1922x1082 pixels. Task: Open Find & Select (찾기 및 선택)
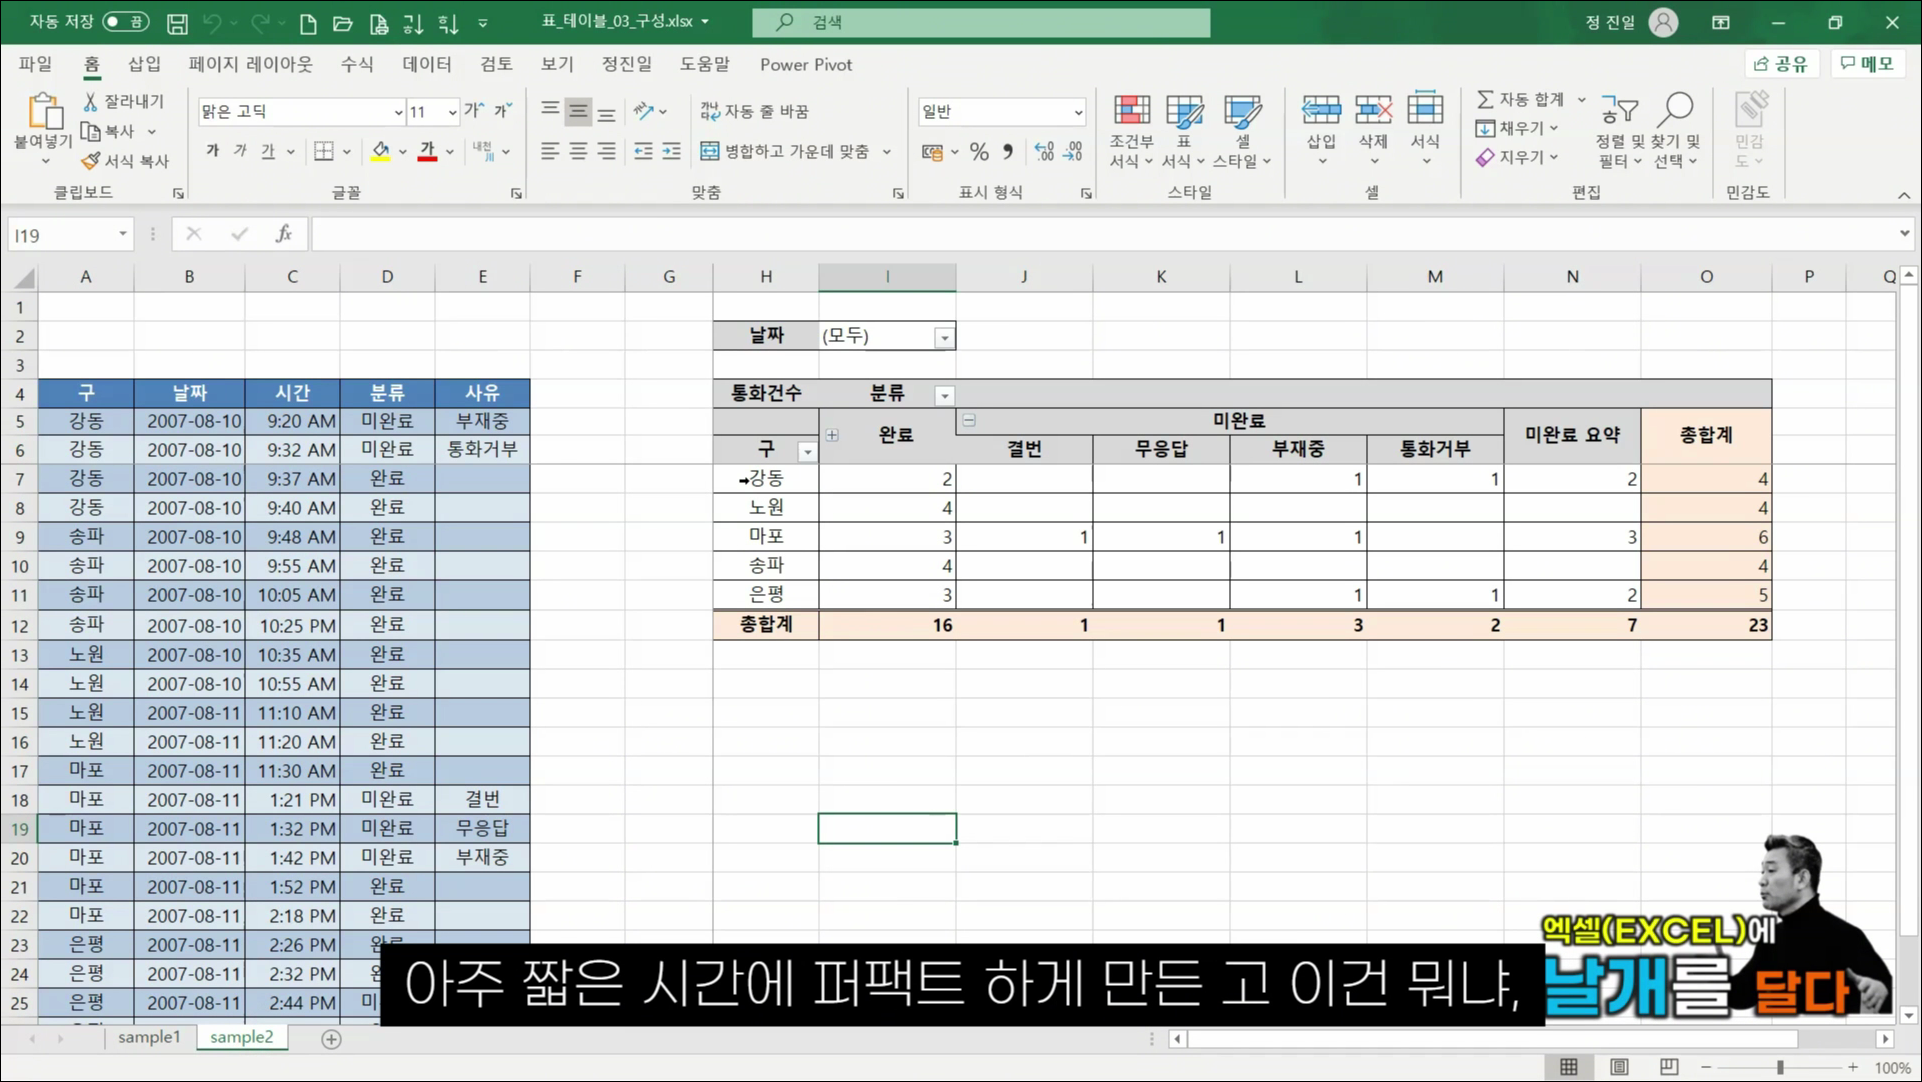(x=1676, y=130)
